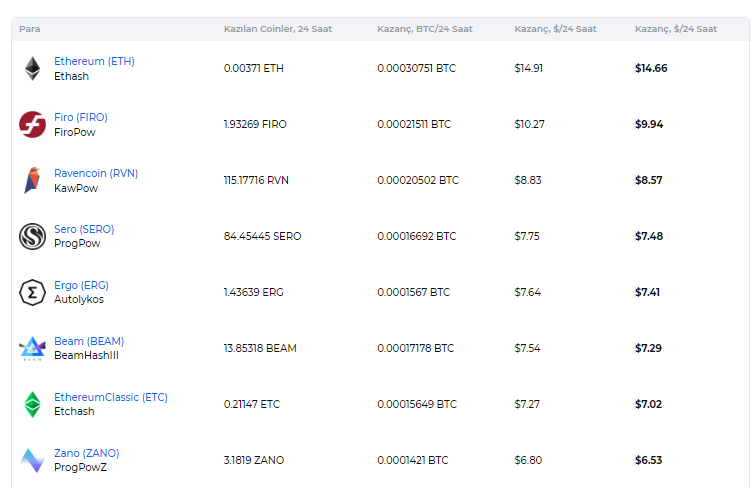
Task: Click the ProgPowZ algorithm label
Action: (80, 467)
